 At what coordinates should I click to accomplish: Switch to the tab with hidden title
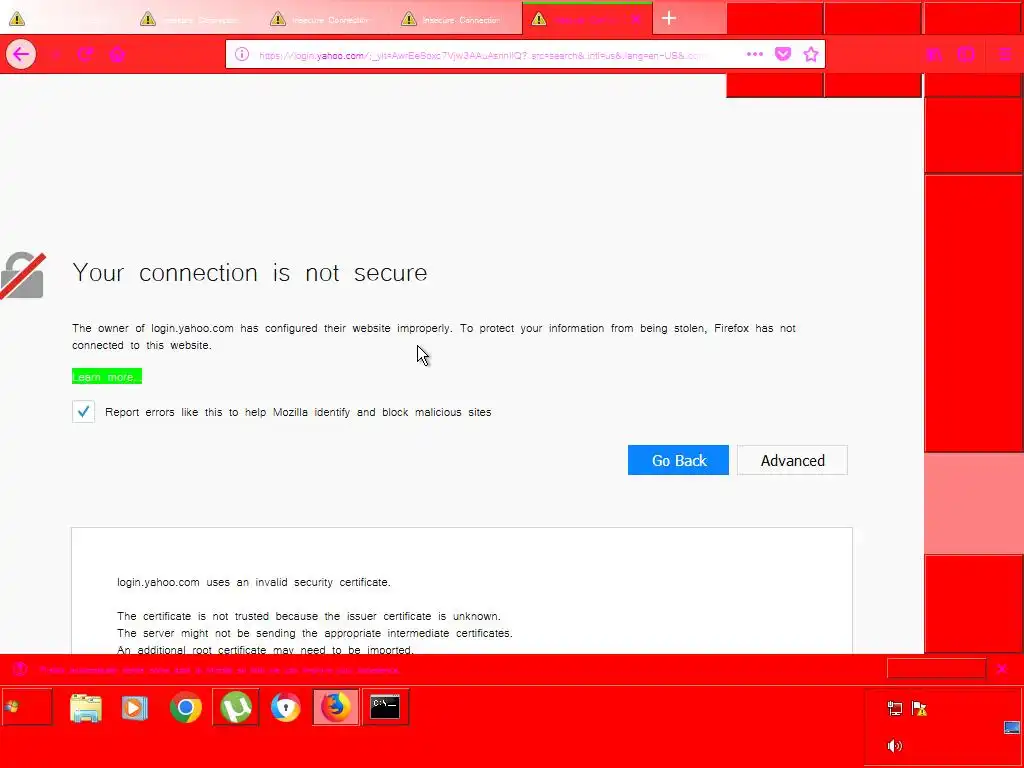point(65,19)
